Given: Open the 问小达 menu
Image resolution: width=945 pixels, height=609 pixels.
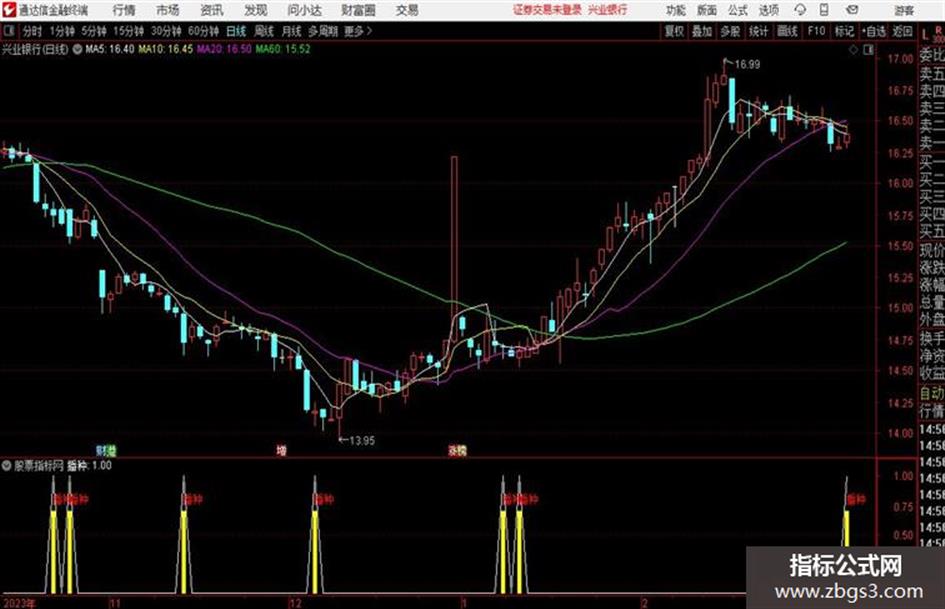Looking at the screenshot, I should coord(304,10).
